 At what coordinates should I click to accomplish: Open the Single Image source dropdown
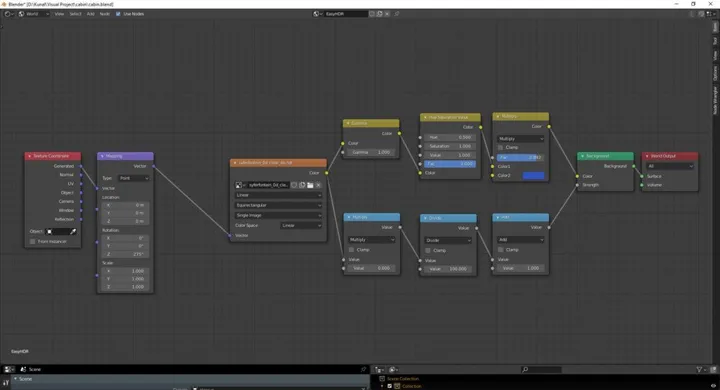point(278,215)
